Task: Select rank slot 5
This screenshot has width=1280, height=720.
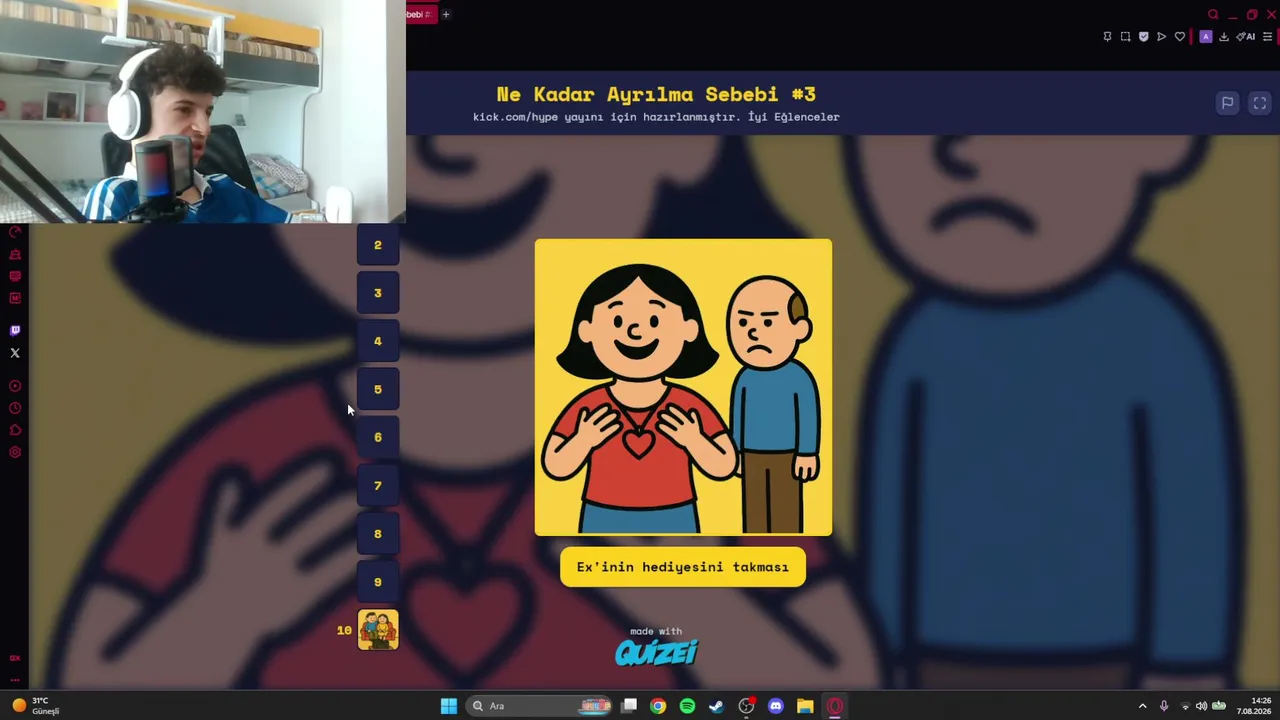Action: (378, 389)
